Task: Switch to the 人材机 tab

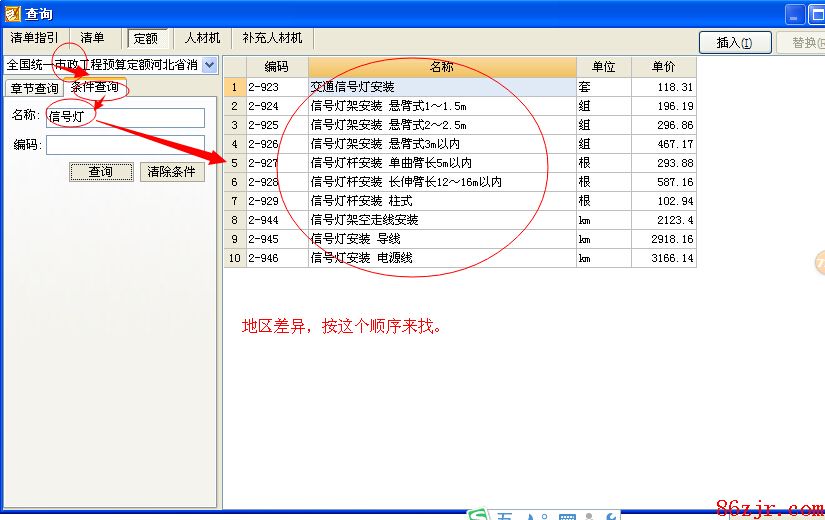Action: click(202, 38)
